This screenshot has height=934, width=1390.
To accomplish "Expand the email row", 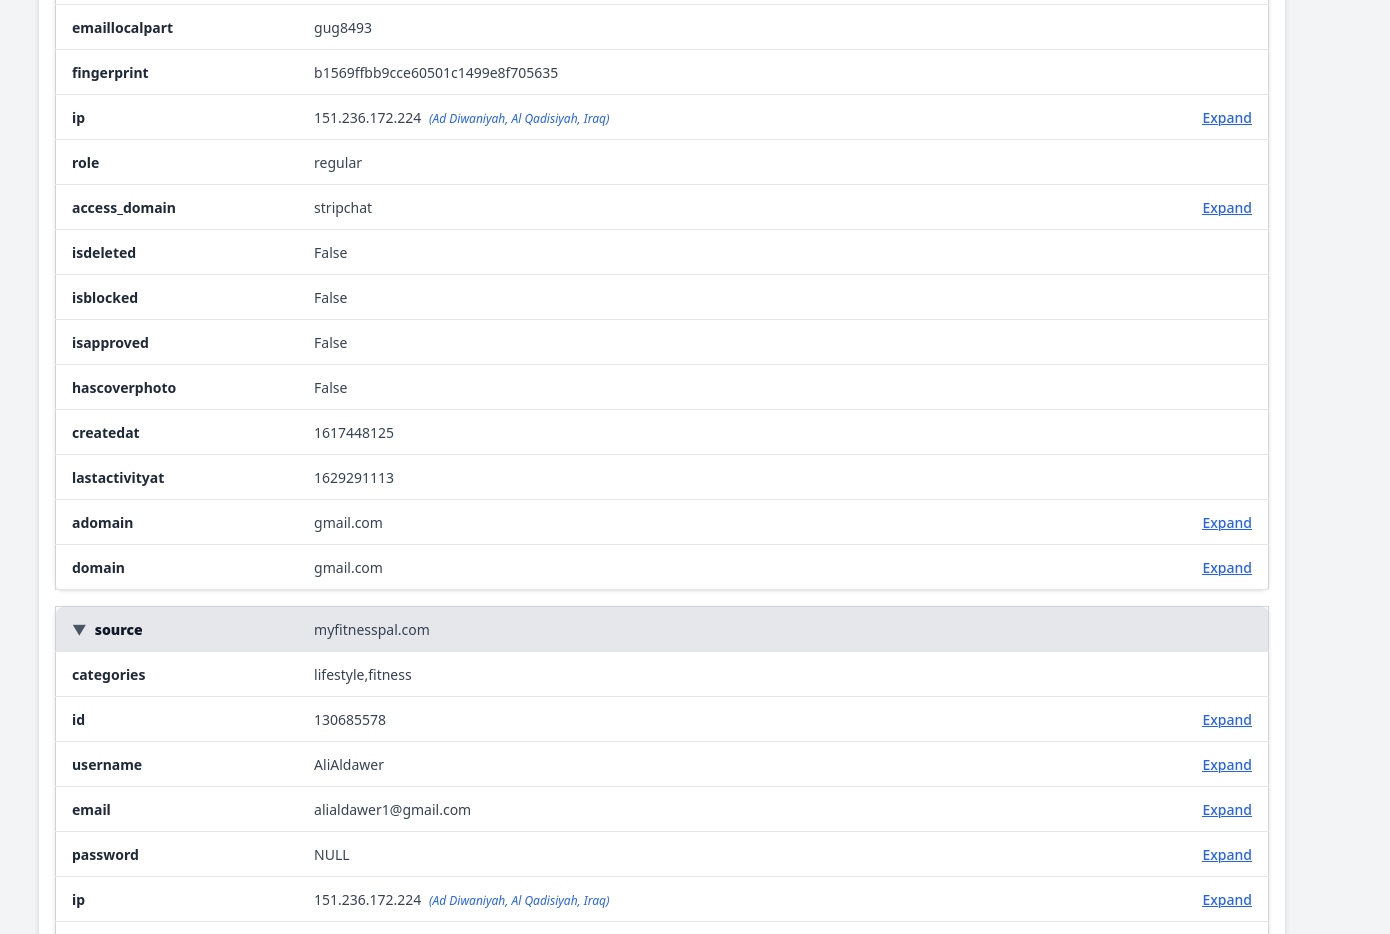I will pos(1226,810).
